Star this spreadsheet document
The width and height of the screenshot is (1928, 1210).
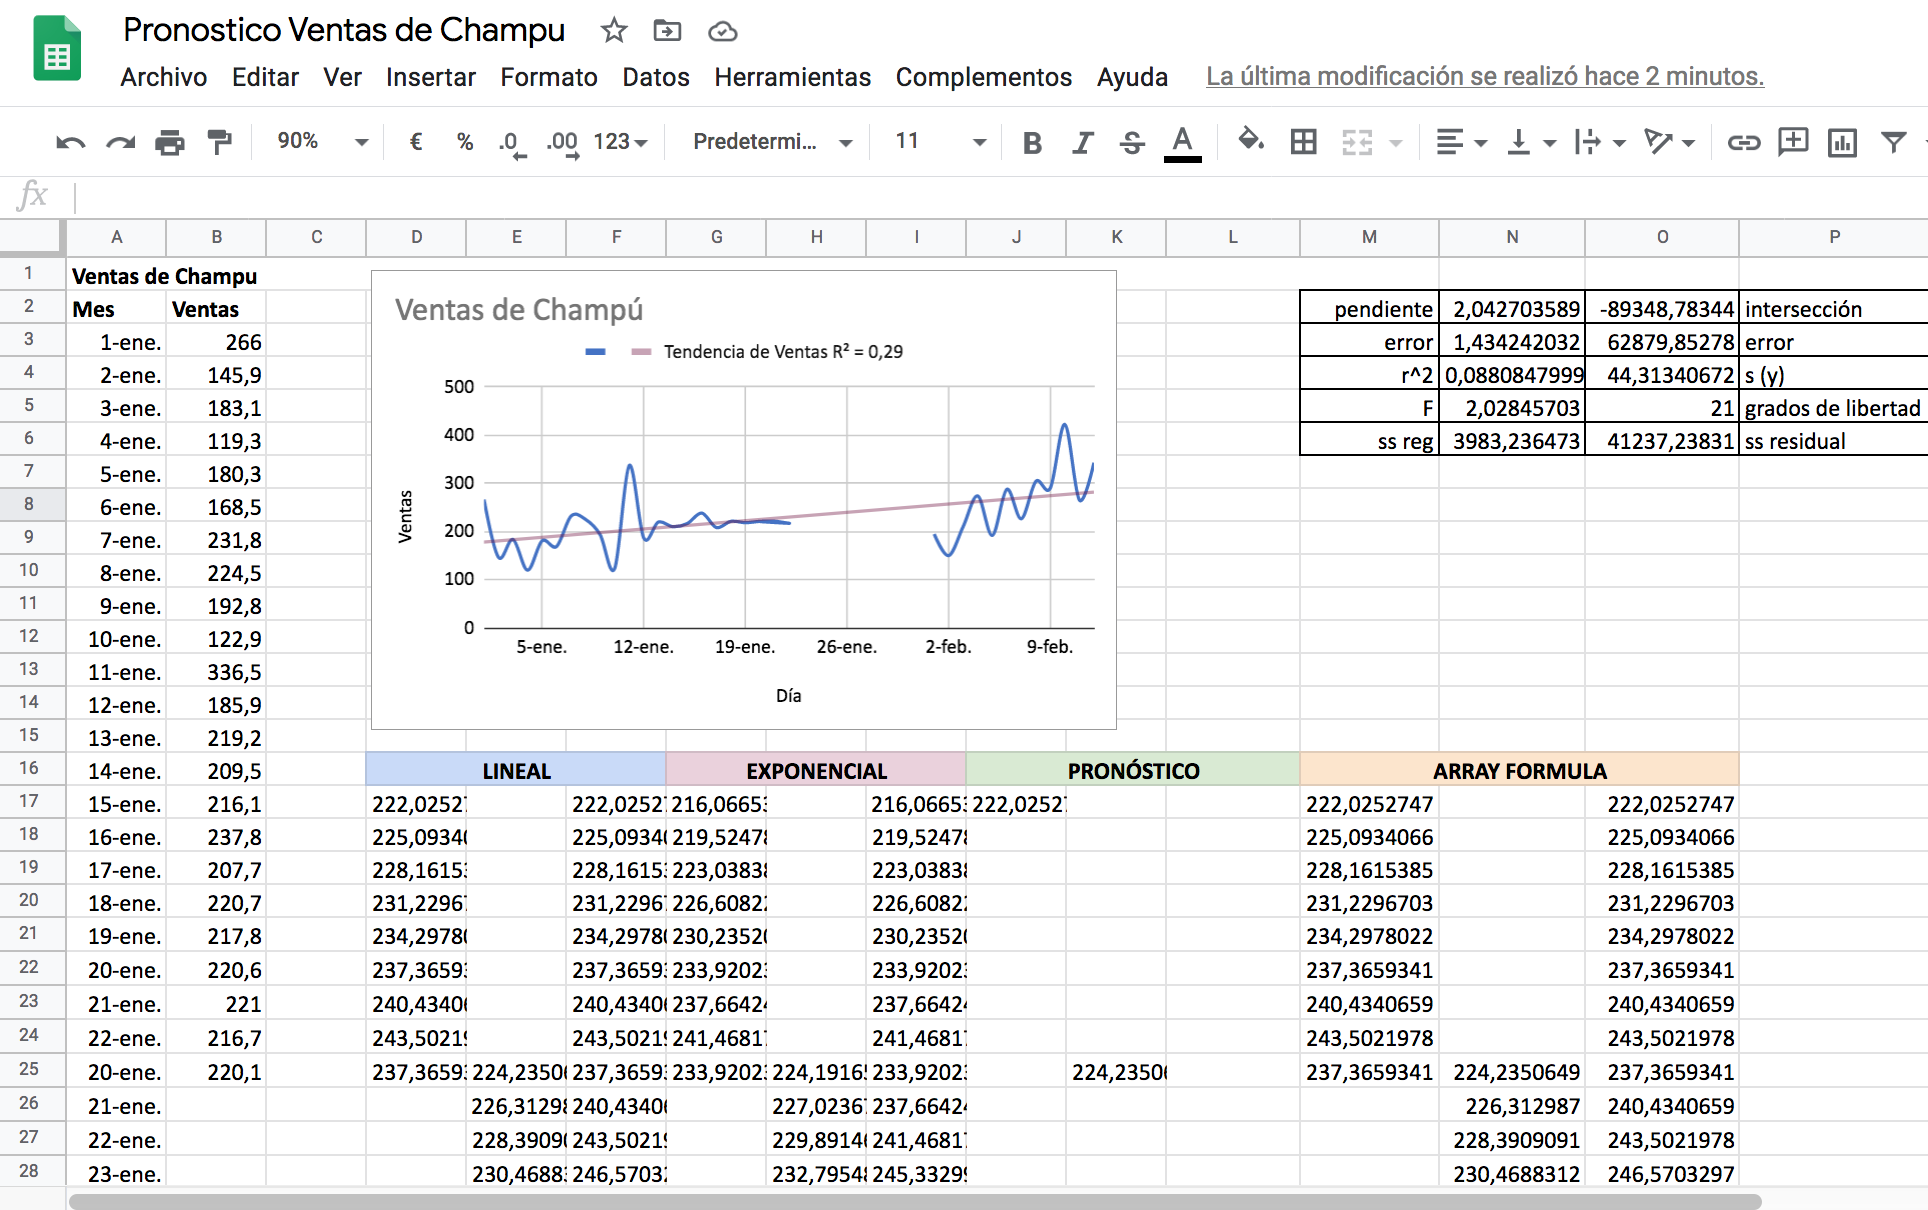tap(613, 31)
